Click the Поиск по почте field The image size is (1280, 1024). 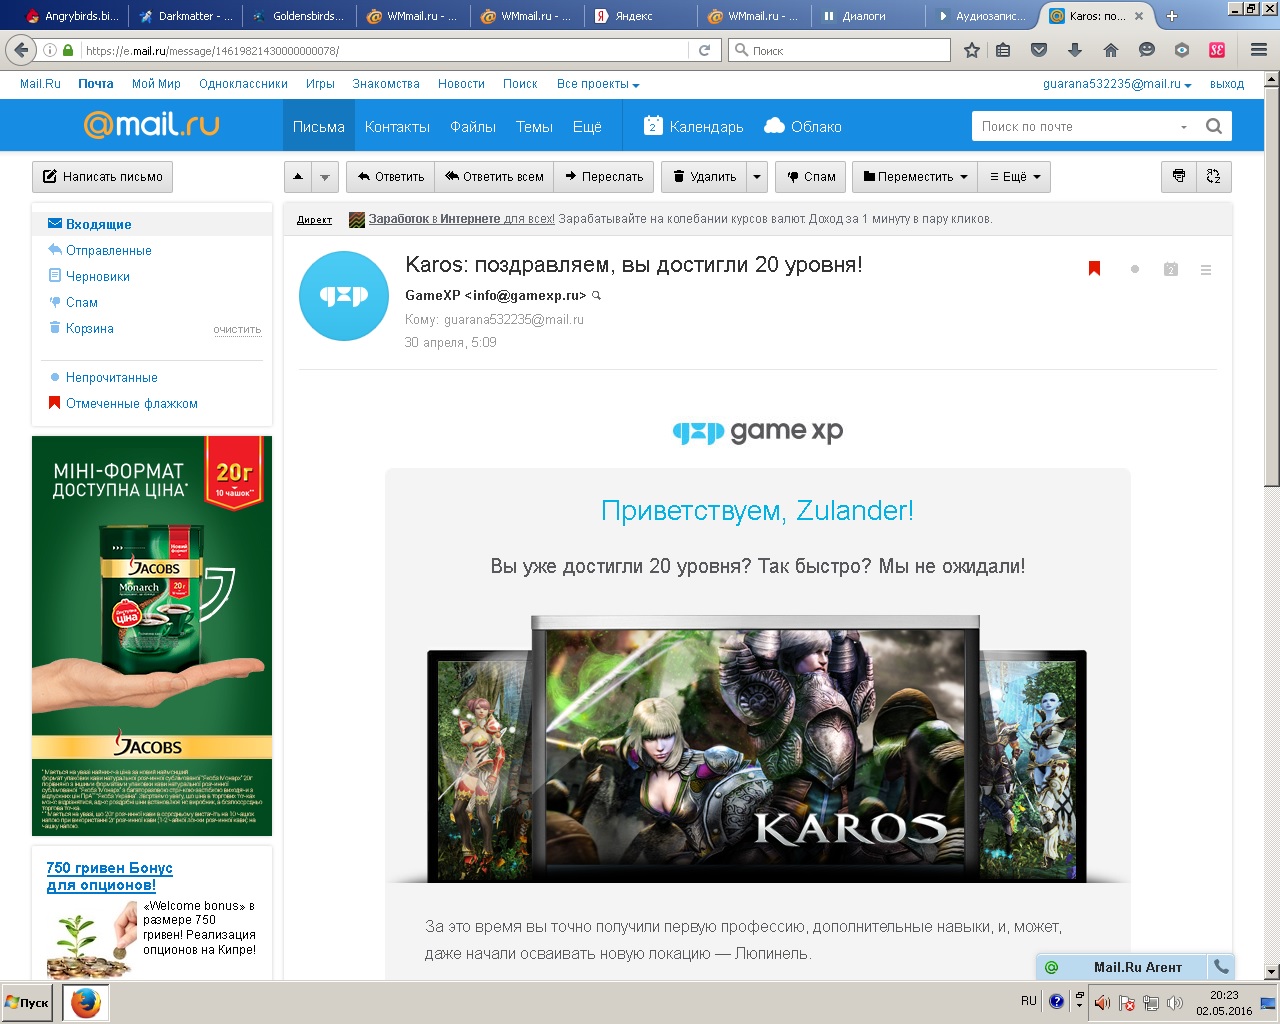click(1073, 126)
